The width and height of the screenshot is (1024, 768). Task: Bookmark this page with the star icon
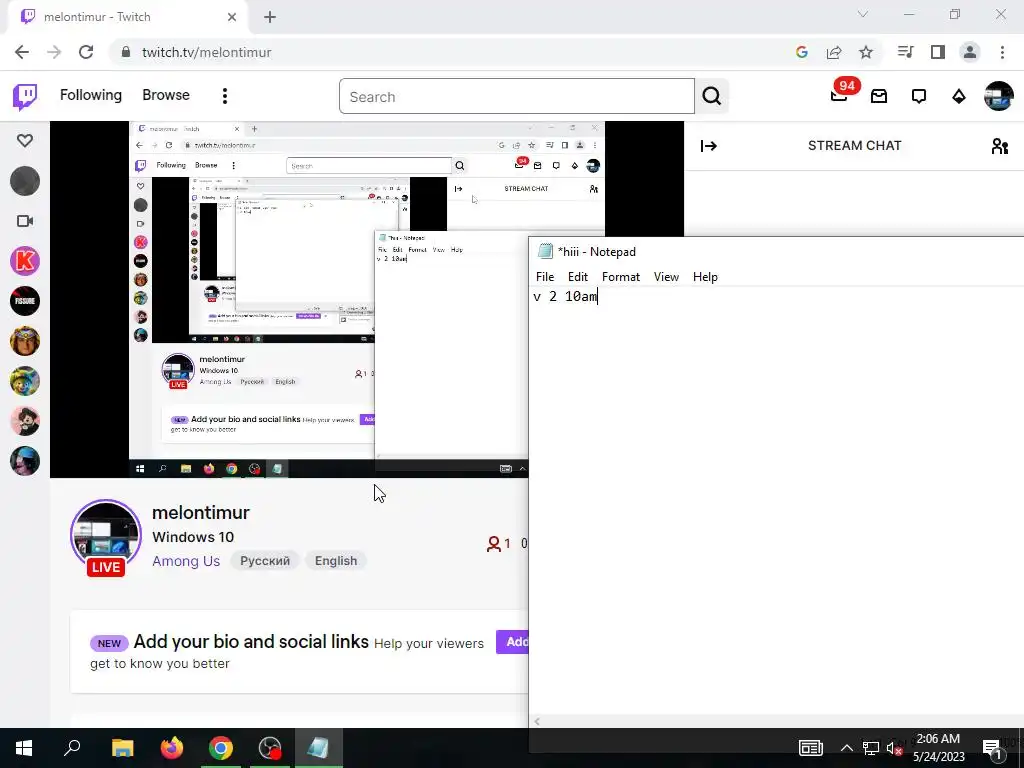pyautogui.click(x=866, y=52)
